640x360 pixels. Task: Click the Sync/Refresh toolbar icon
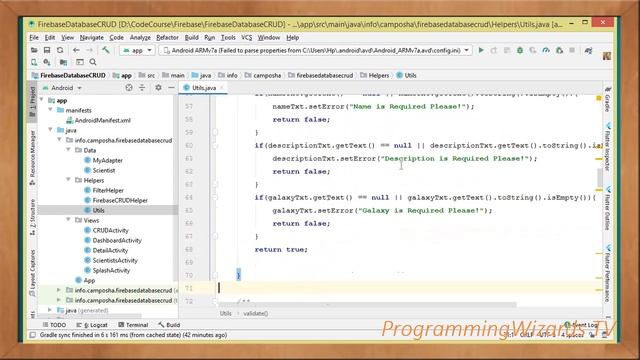(60, 50)
